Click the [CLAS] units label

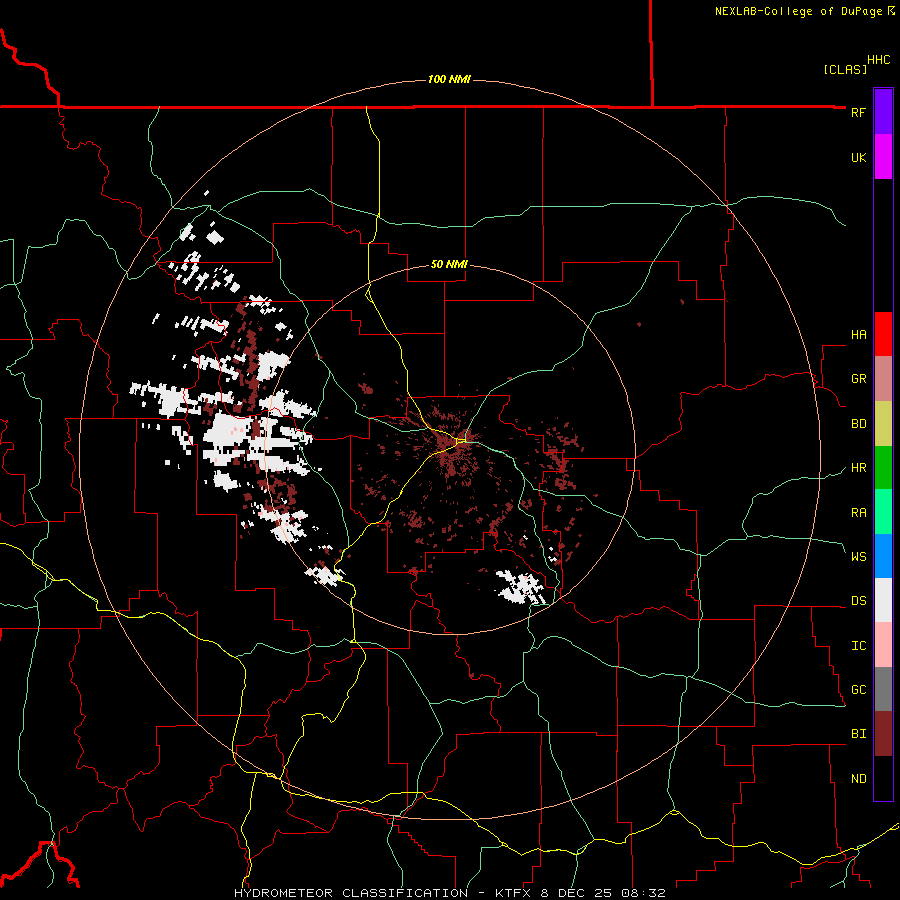(845, 70)
